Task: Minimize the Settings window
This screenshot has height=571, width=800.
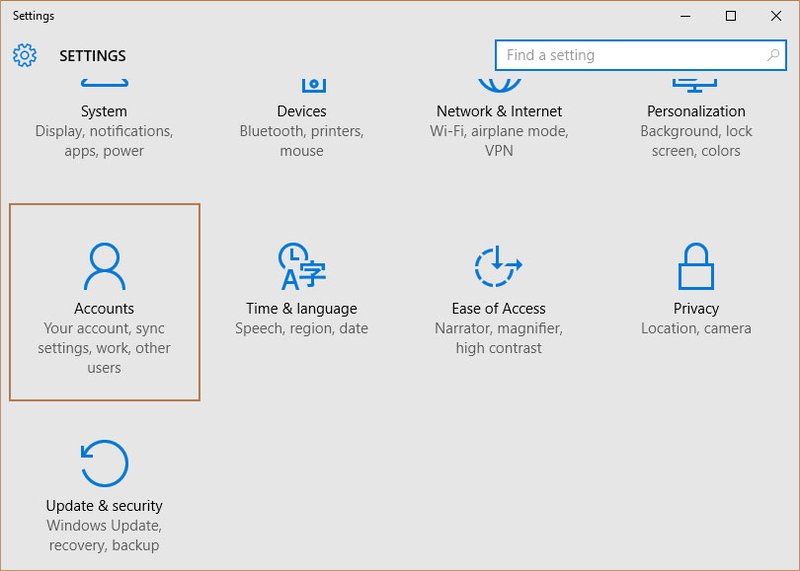Action: [686, 16]
